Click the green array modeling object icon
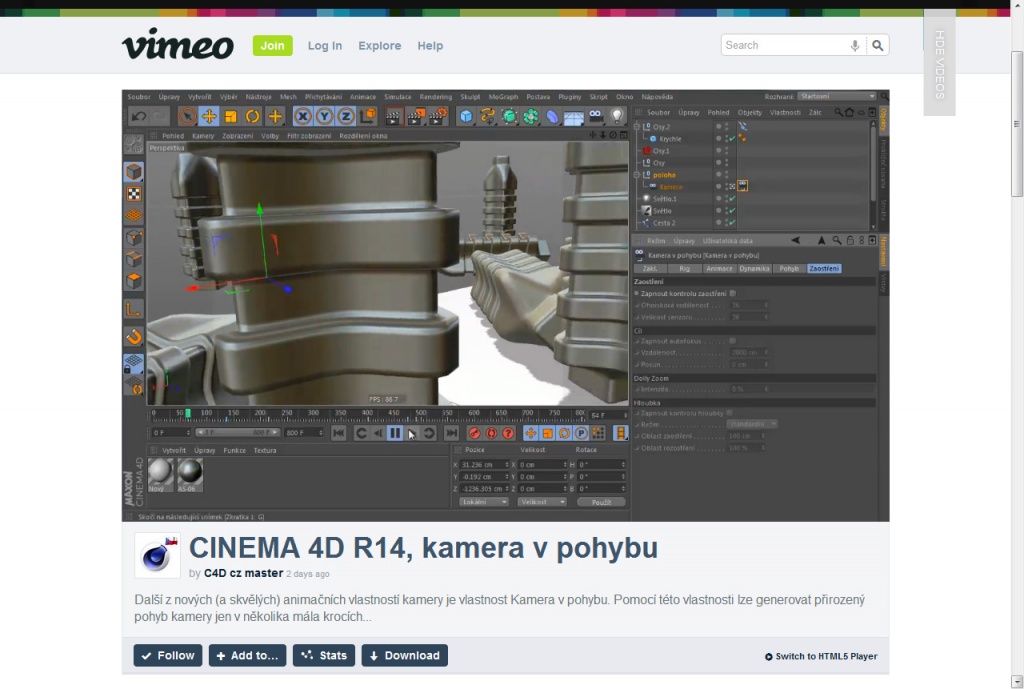Image resolution: width=1024 pixels, height=689 pixels. 530,117
